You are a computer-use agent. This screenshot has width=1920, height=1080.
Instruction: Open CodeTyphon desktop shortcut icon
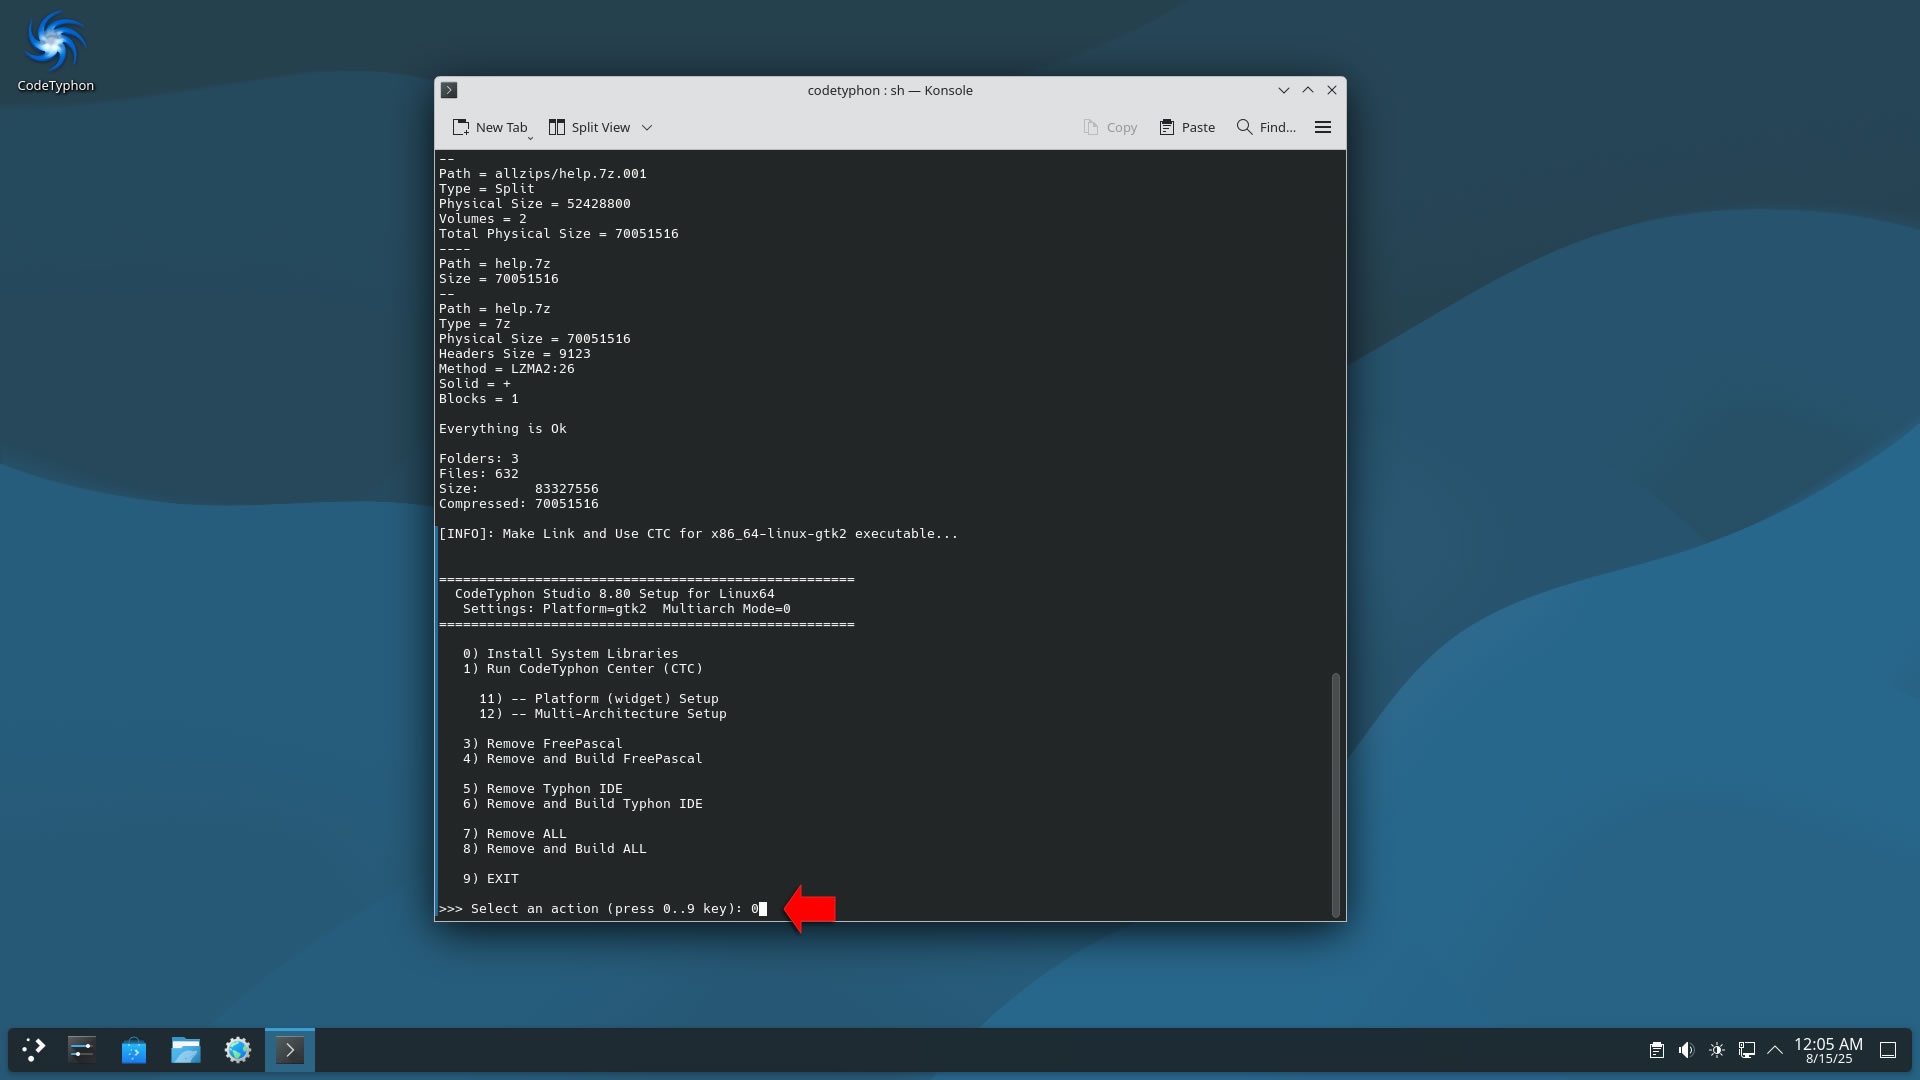tap(55, 50)
